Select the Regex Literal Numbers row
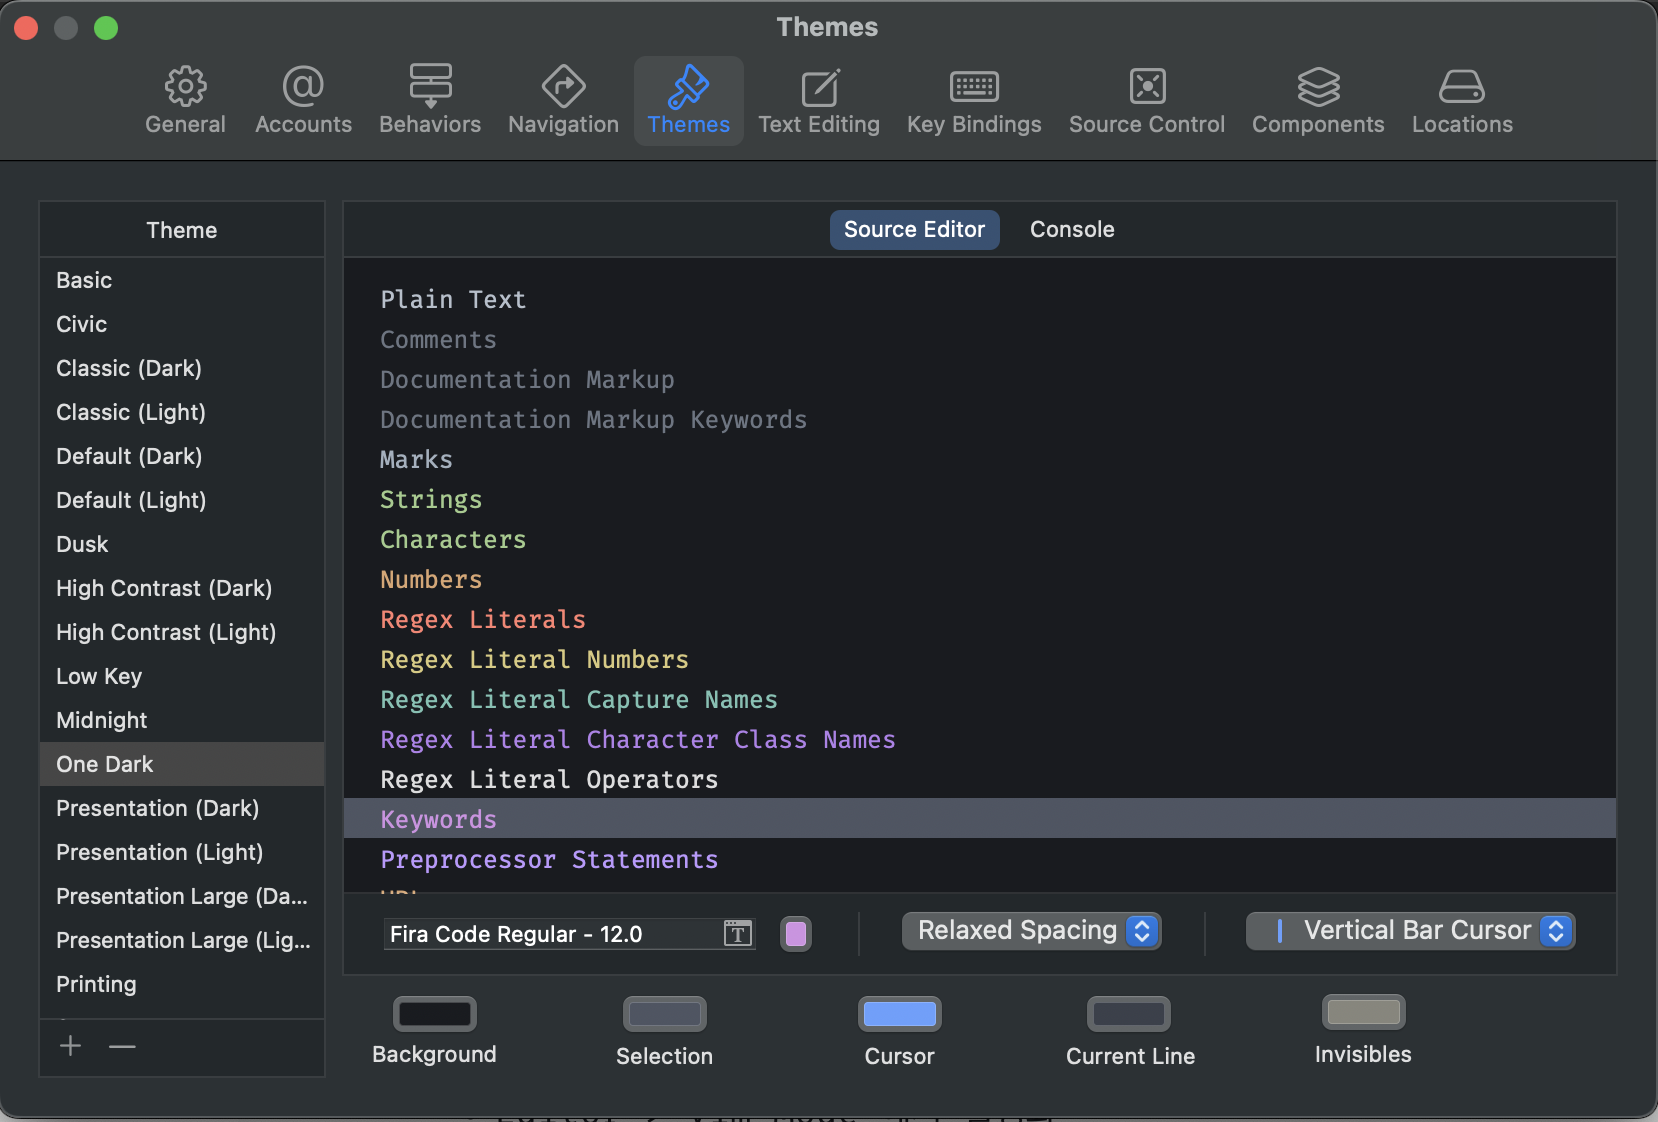Image resolution: width=1658 pixels, height=1122 pixels. coord(980,659)
